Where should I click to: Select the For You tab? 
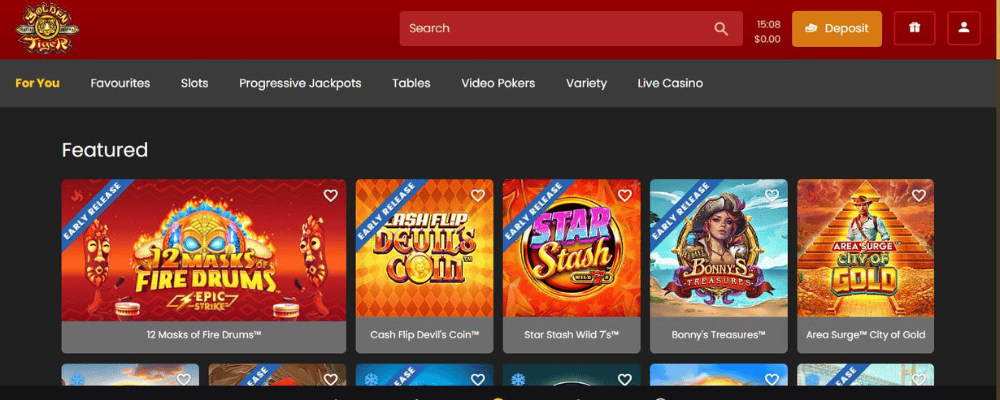point(38,83)
